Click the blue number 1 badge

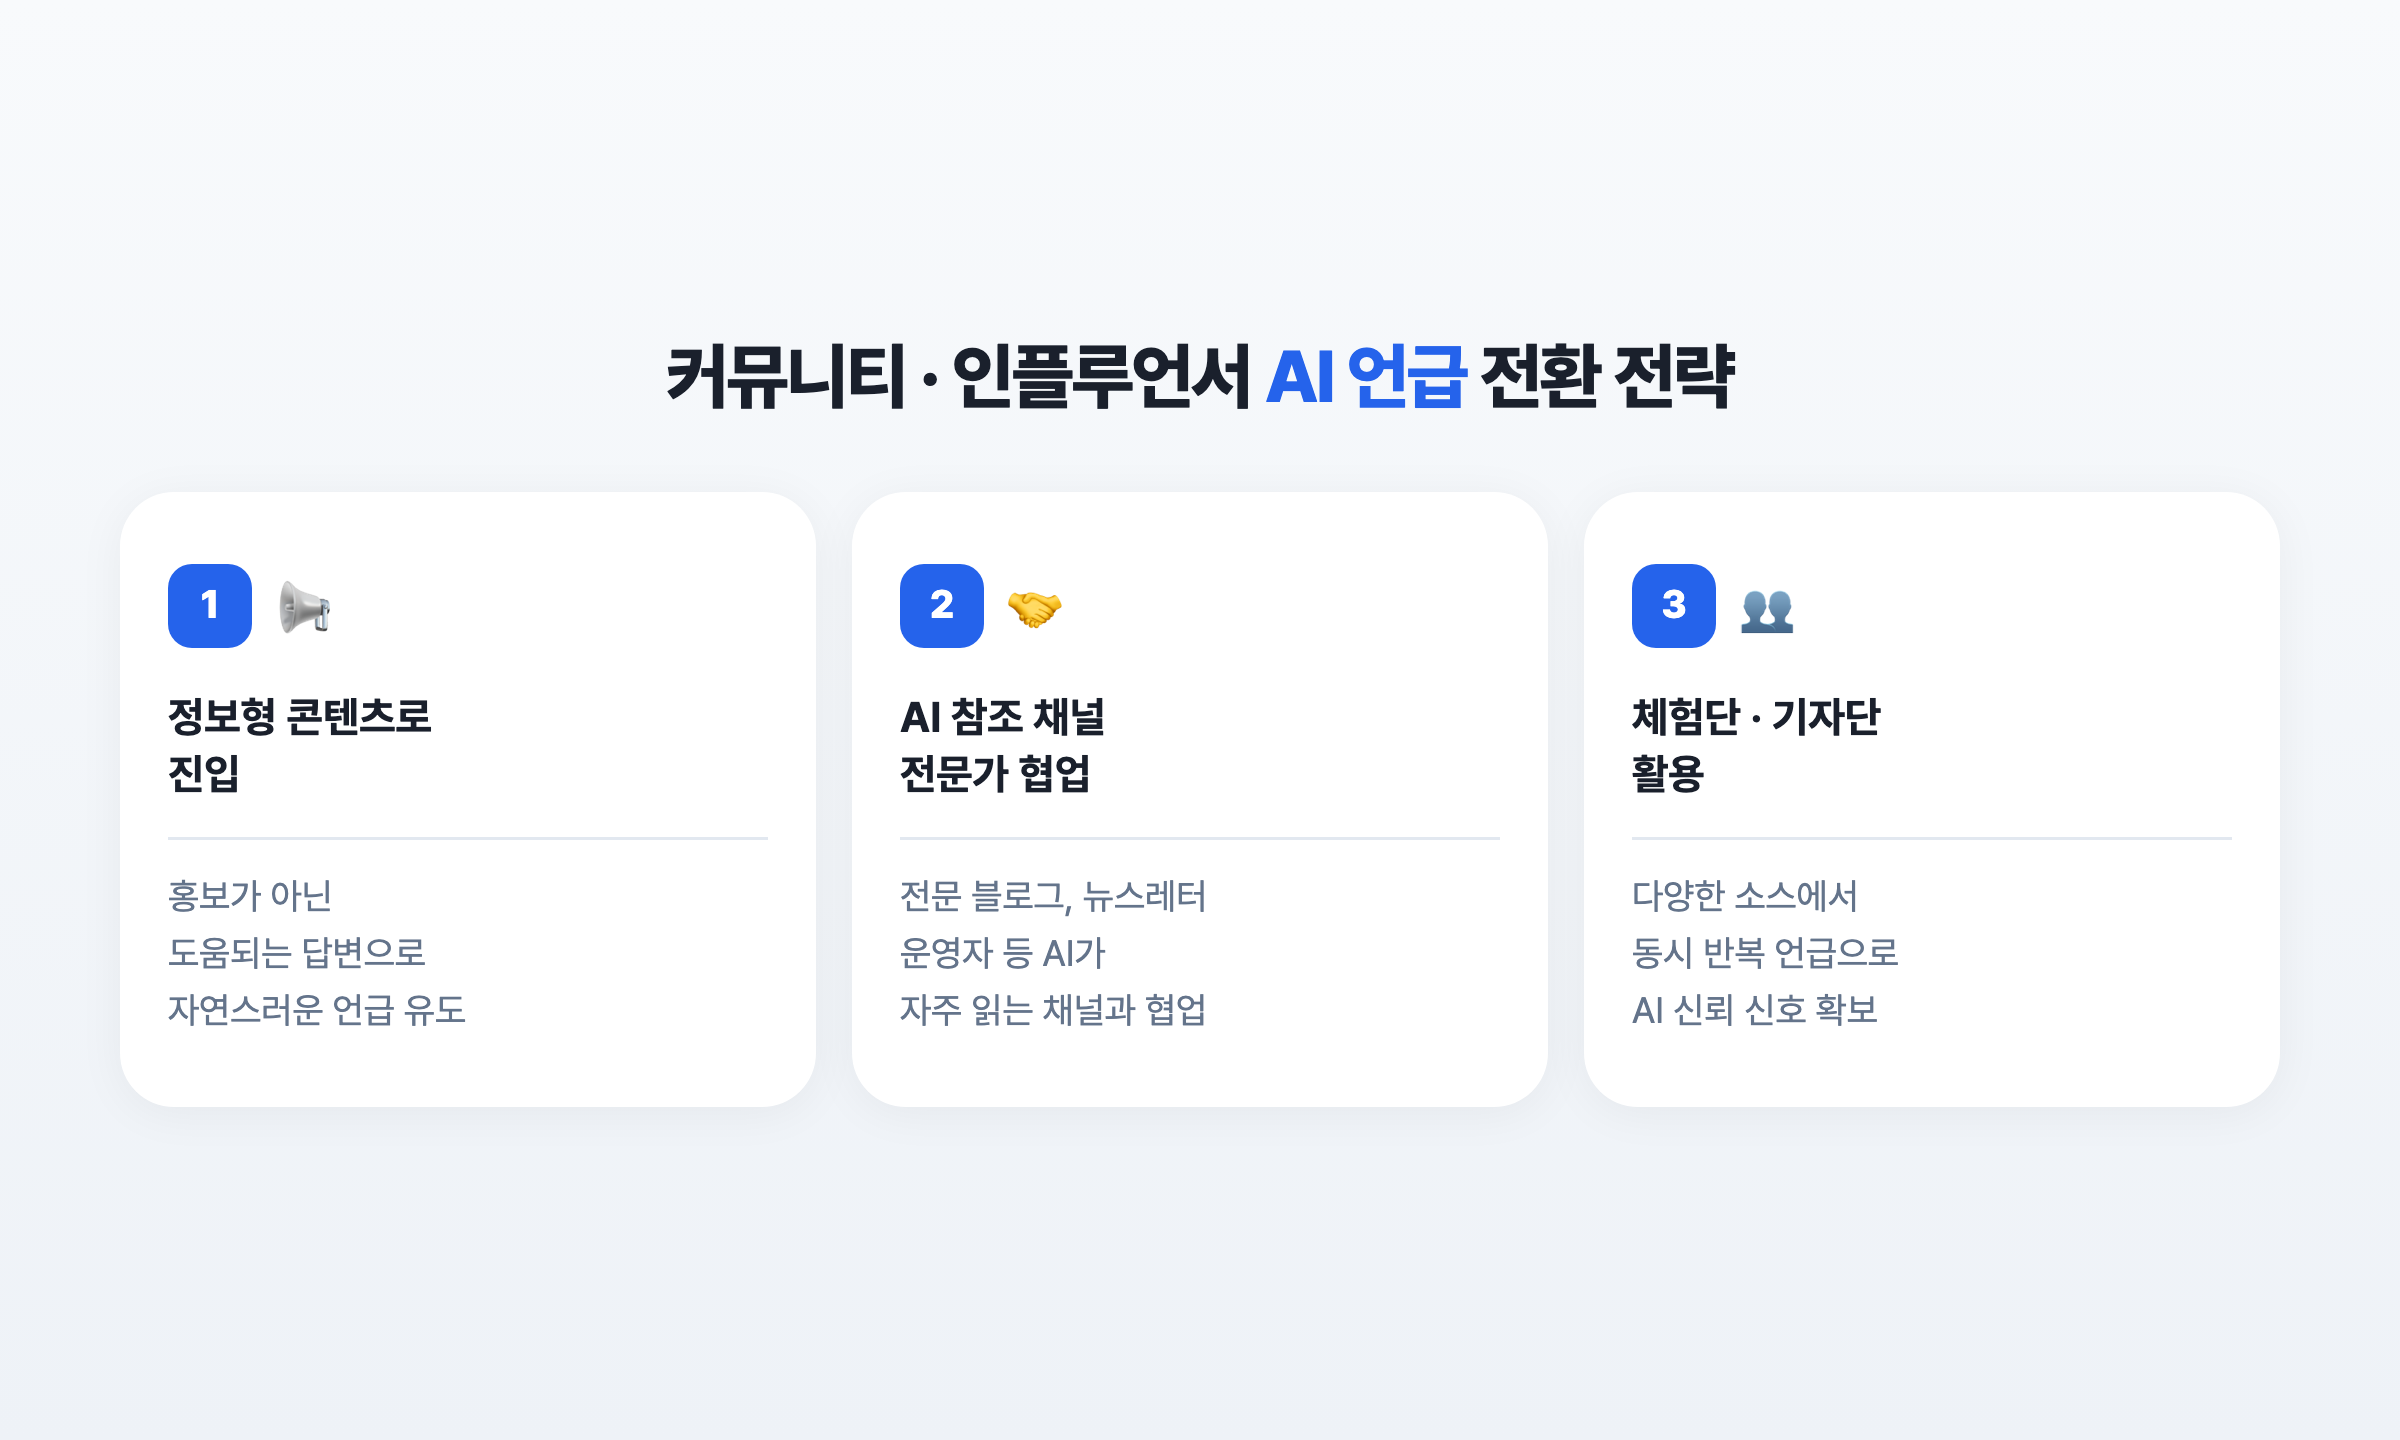[x=210, y=606]
